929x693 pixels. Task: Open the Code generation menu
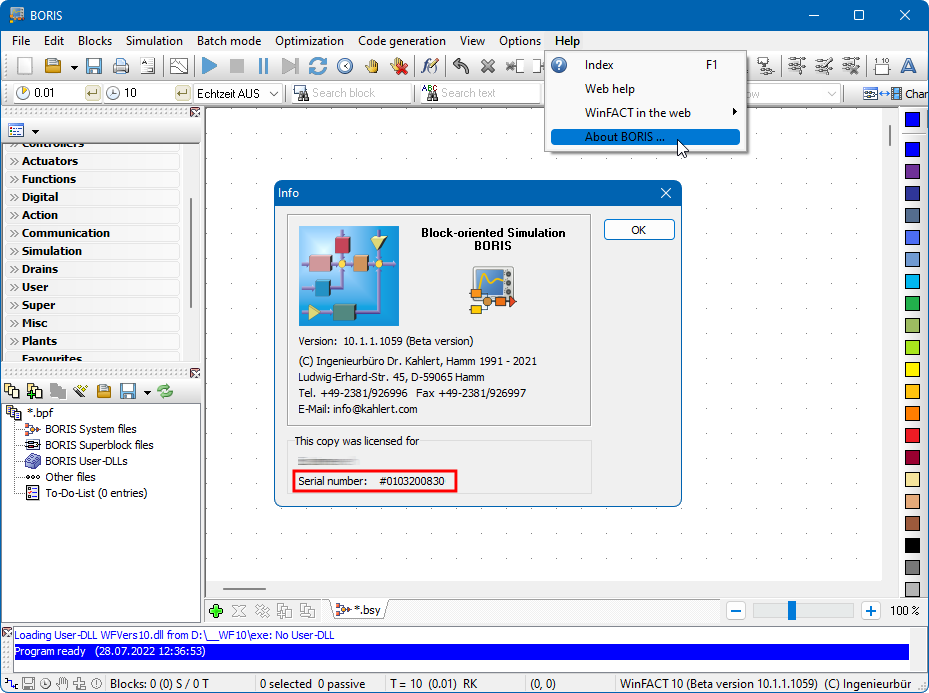tap(402, 41)
